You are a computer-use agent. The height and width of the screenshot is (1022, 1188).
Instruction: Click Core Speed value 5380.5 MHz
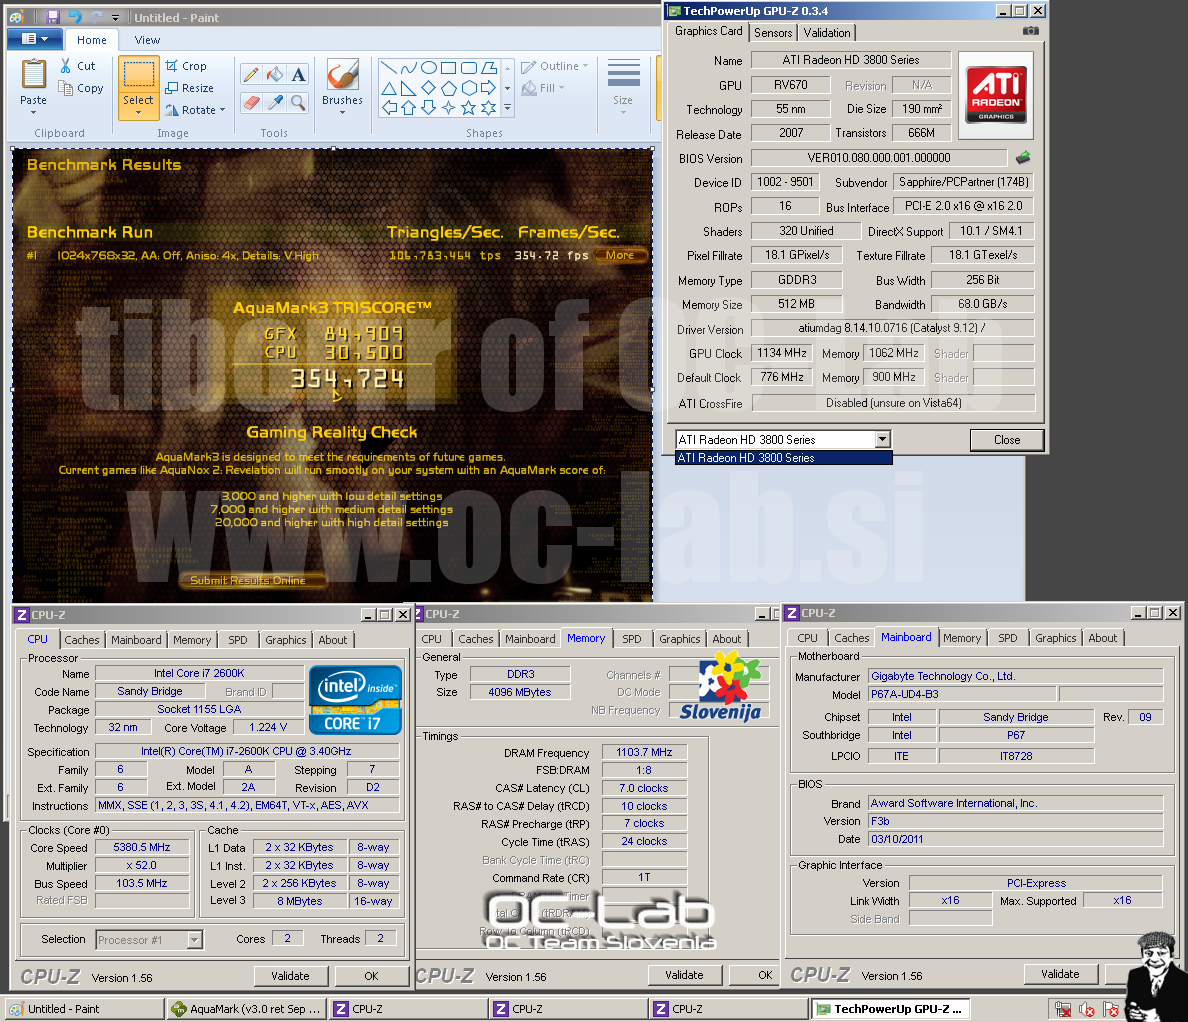(142, 847)
